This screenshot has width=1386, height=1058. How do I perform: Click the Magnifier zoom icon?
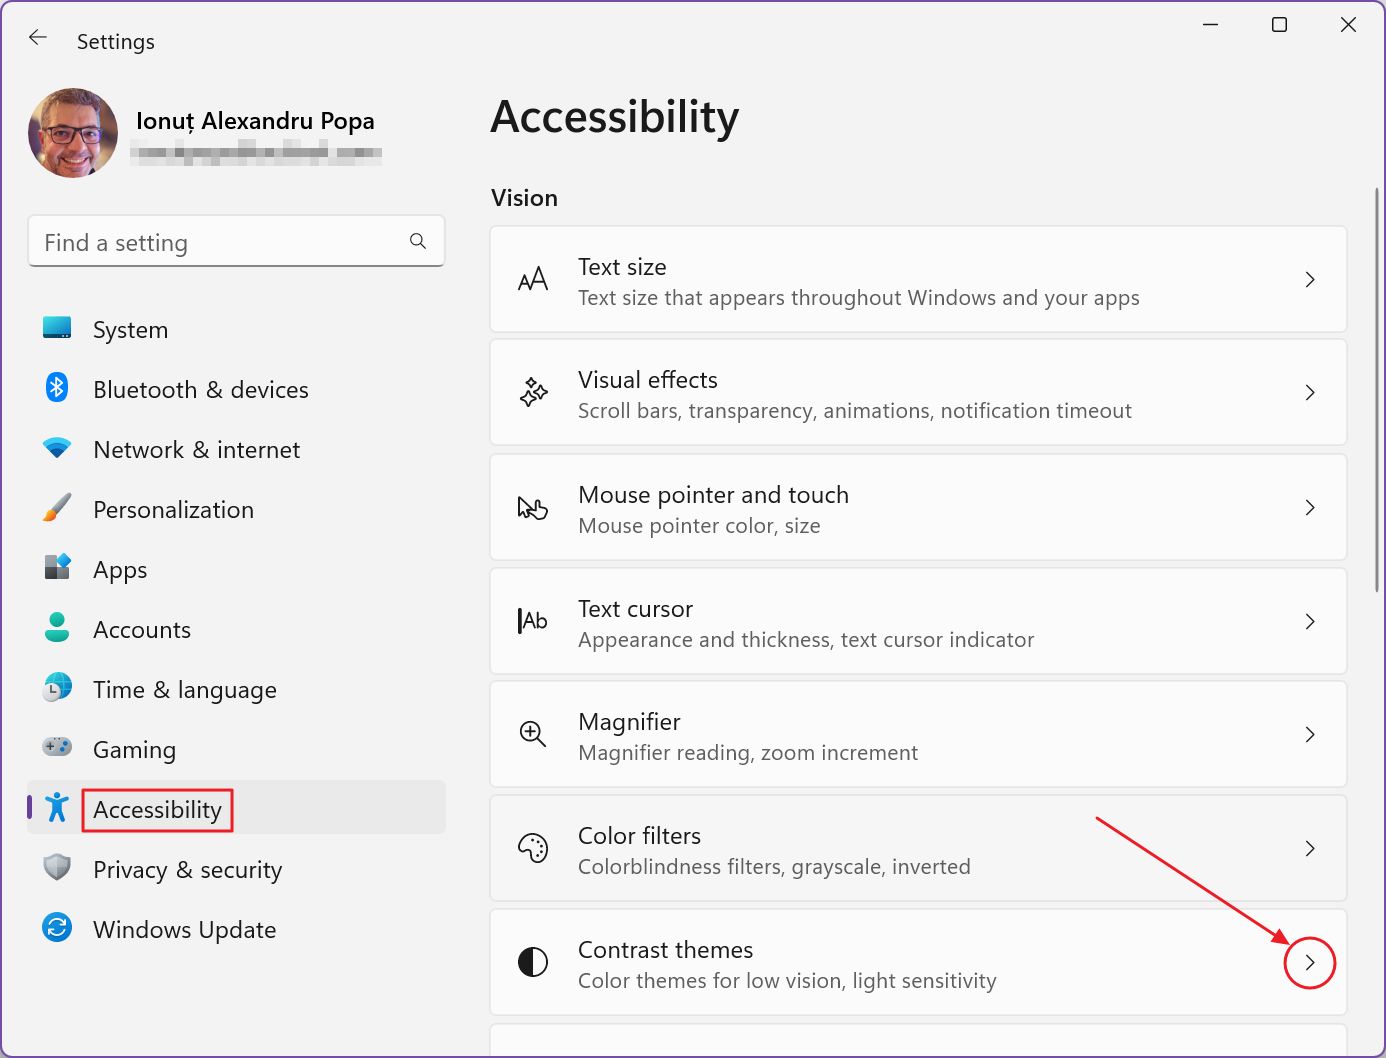point(533,734)
